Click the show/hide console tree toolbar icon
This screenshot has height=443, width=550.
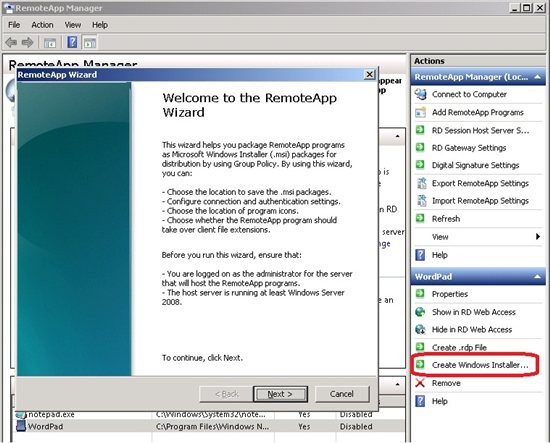coord(50,43)
